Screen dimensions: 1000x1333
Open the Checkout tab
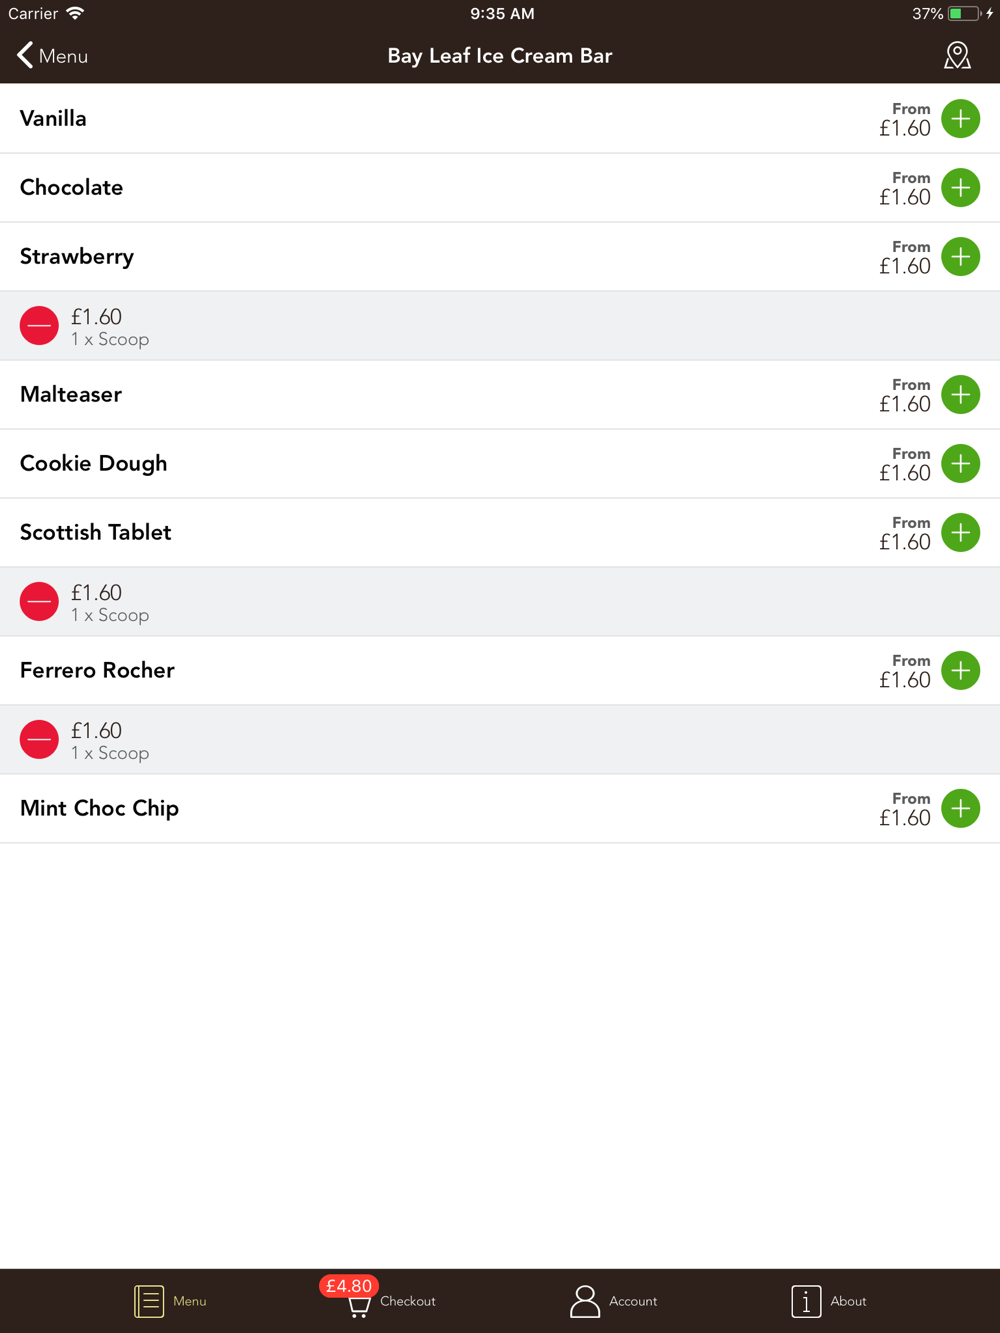[x=392, y=1301]
